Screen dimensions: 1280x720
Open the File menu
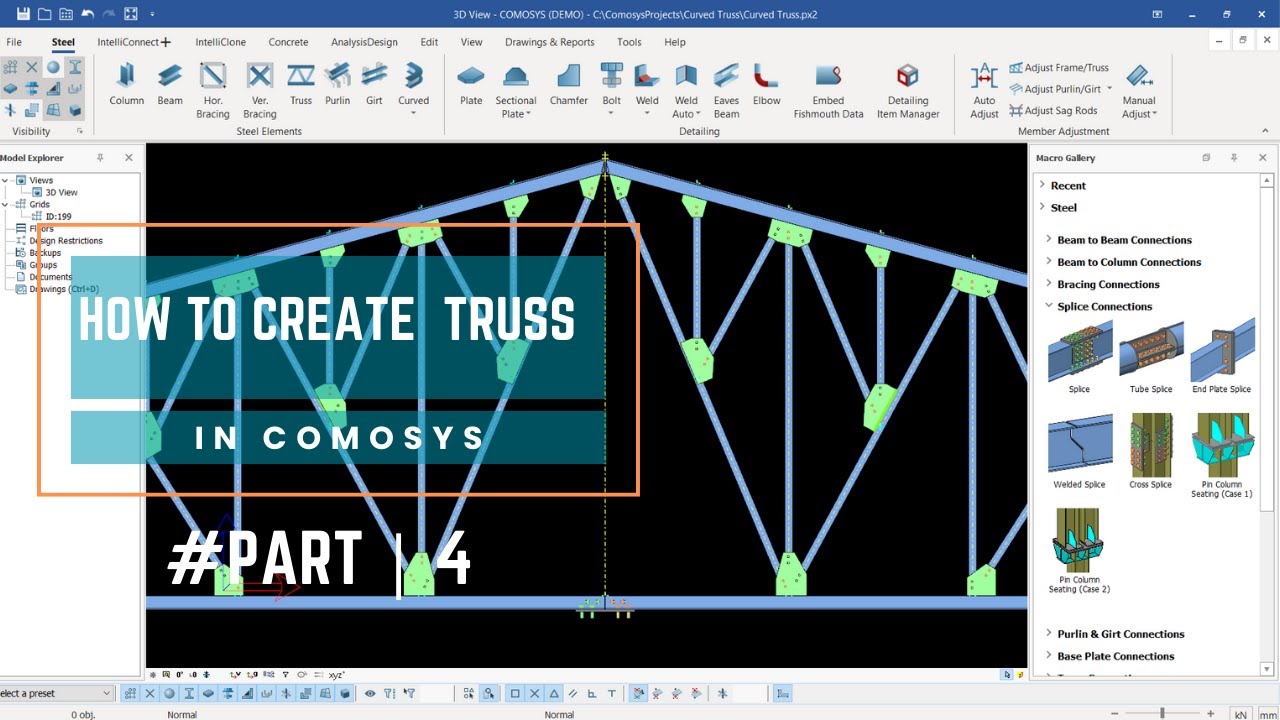[14, 42]
